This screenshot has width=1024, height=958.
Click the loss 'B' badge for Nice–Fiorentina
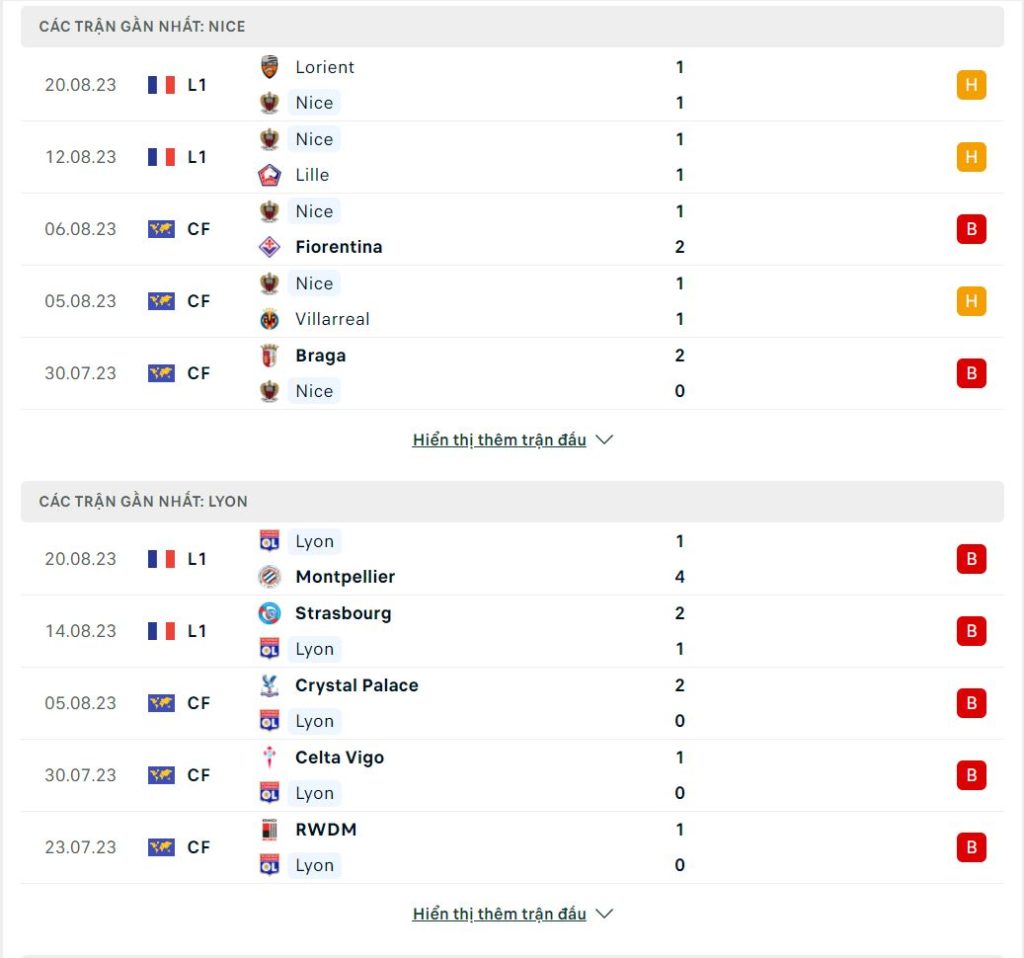pos(971,229)
